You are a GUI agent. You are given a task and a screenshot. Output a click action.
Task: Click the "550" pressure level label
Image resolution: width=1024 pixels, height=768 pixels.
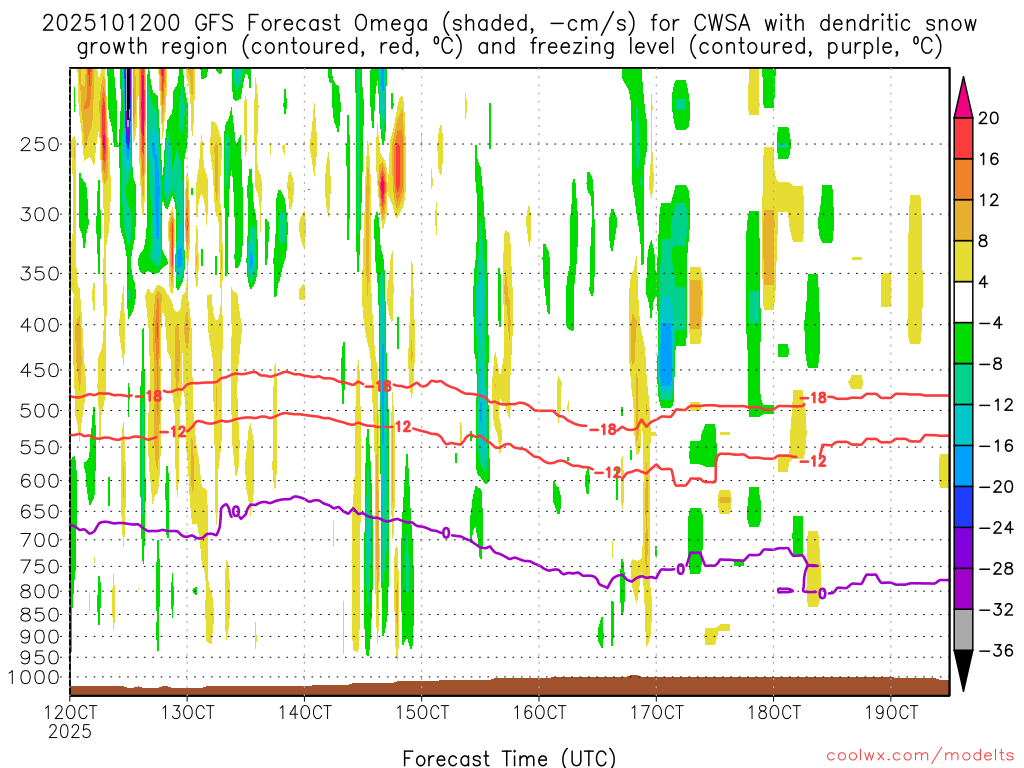click(x=40, y=447)
